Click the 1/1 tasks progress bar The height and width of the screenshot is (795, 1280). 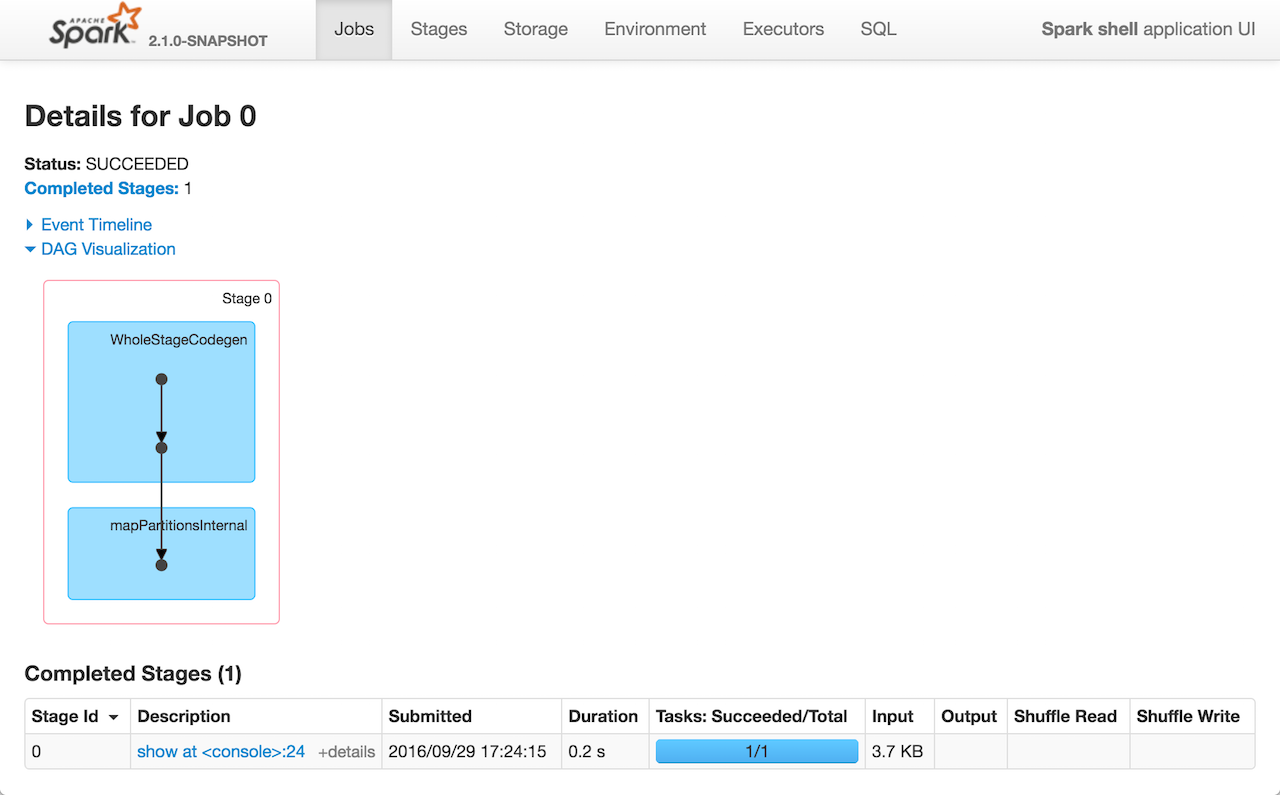click(x=757, y=752)
